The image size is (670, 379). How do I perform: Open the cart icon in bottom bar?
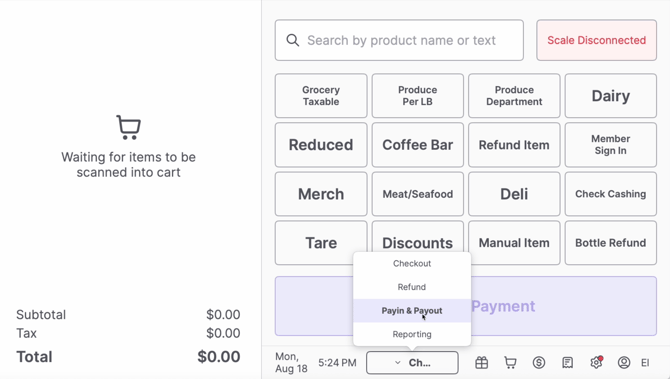[x=510, y=363]
